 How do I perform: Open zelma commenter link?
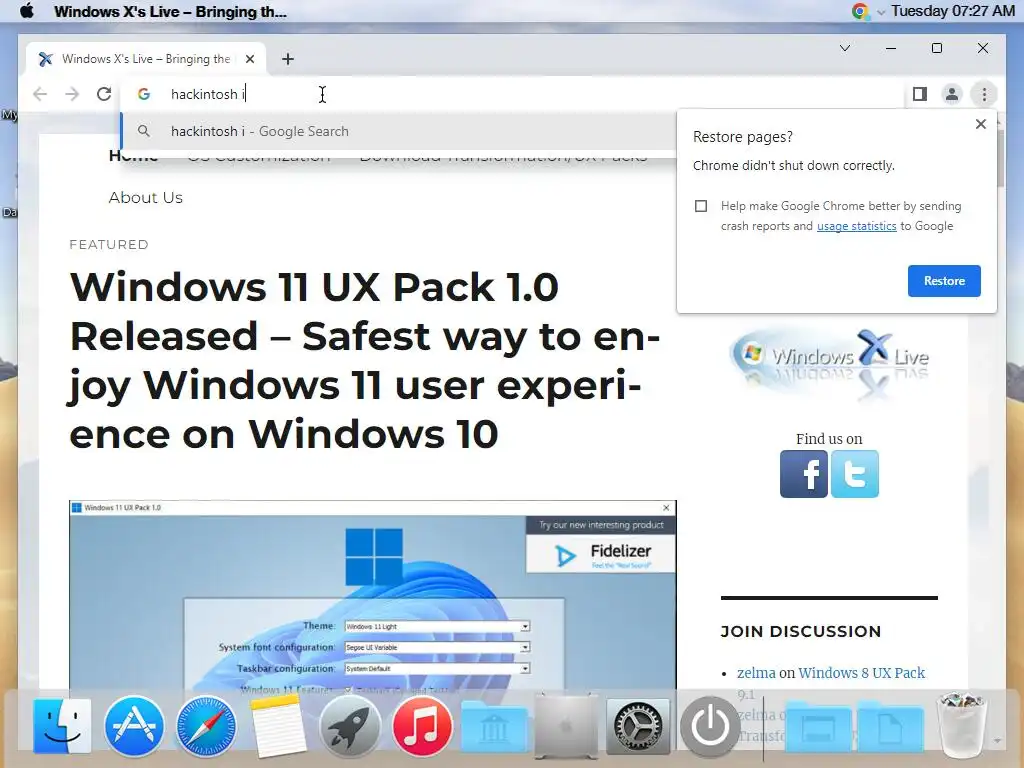coord(756,673)
